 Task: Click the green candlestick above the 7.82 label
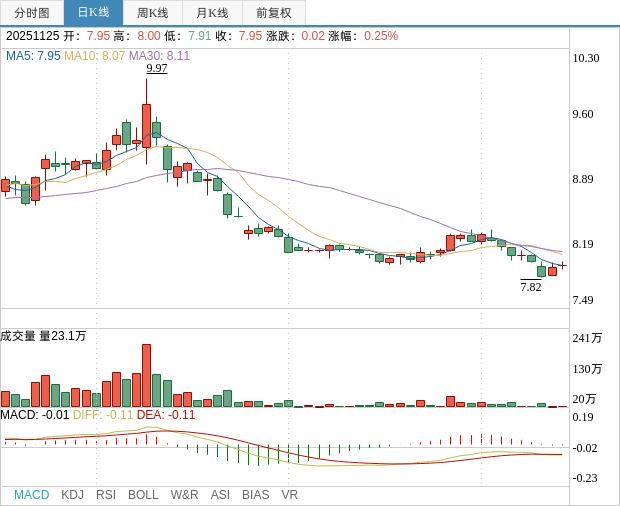pyautogui.click(x=541, y=271)
